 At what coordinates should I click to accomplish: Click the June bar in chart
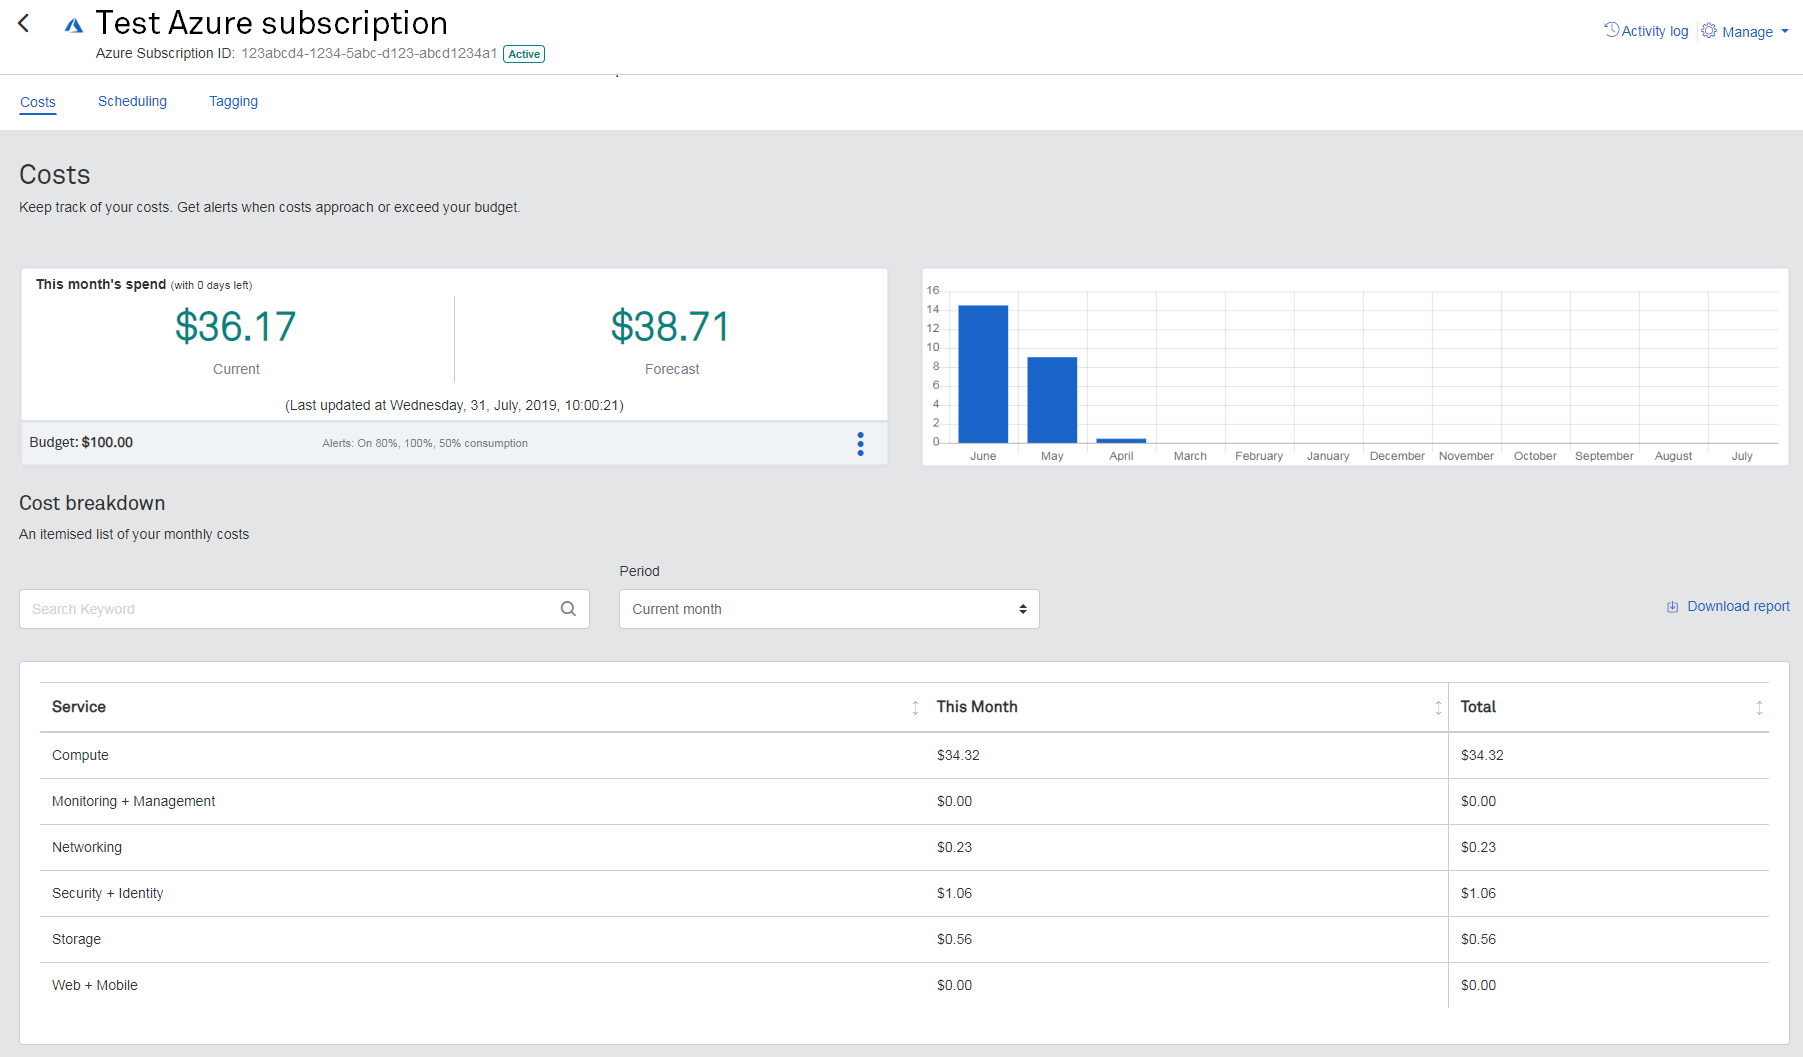pos(983,374)
